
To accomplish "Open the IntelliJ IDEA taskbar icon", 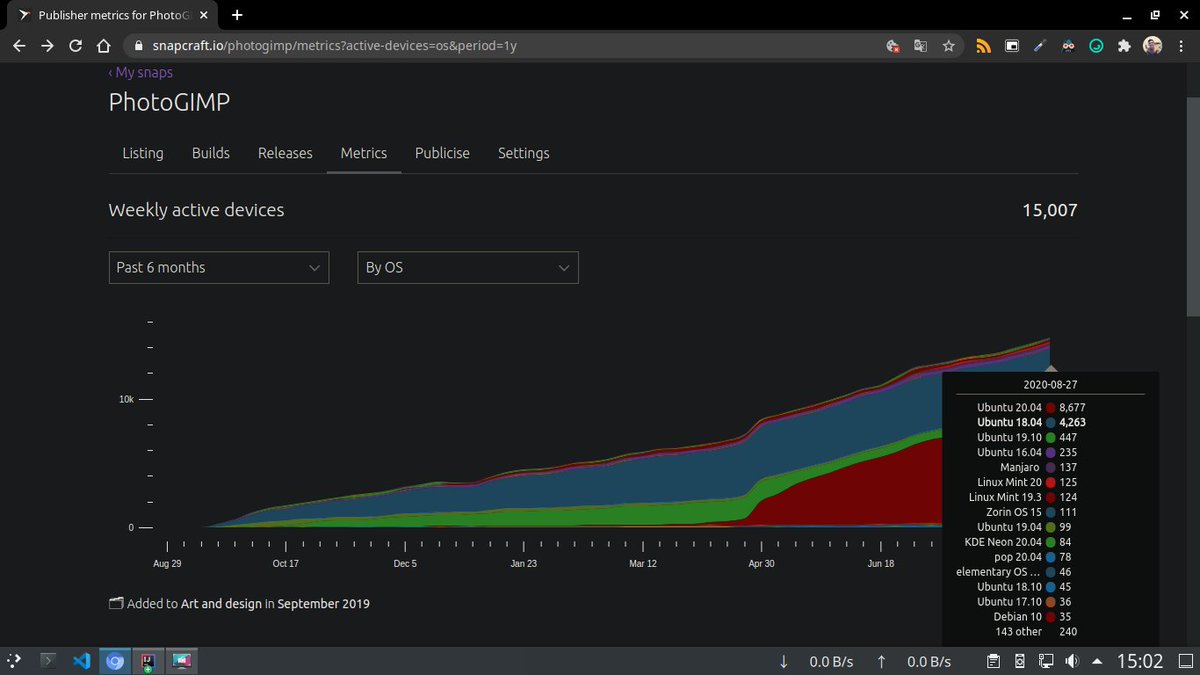I will pyautogui.click(x=149, y=661).
